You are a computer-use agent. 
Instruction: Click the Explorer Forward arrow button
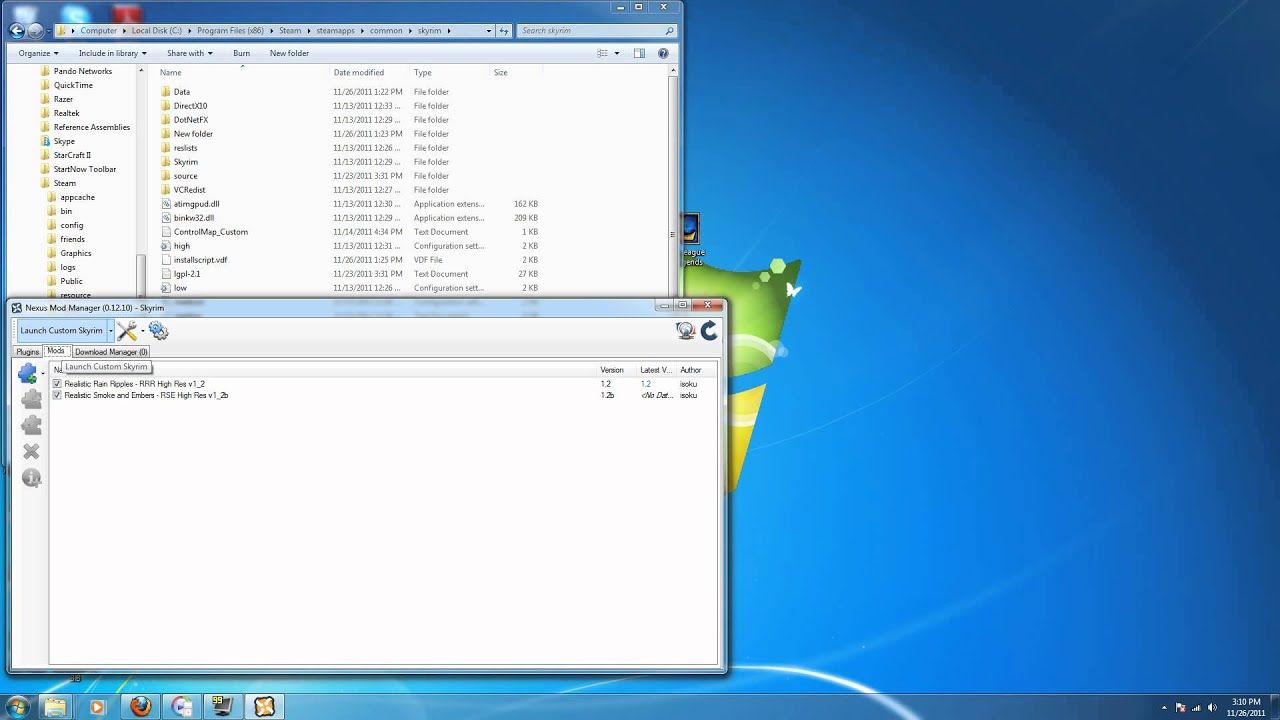[x=35, y=30]
